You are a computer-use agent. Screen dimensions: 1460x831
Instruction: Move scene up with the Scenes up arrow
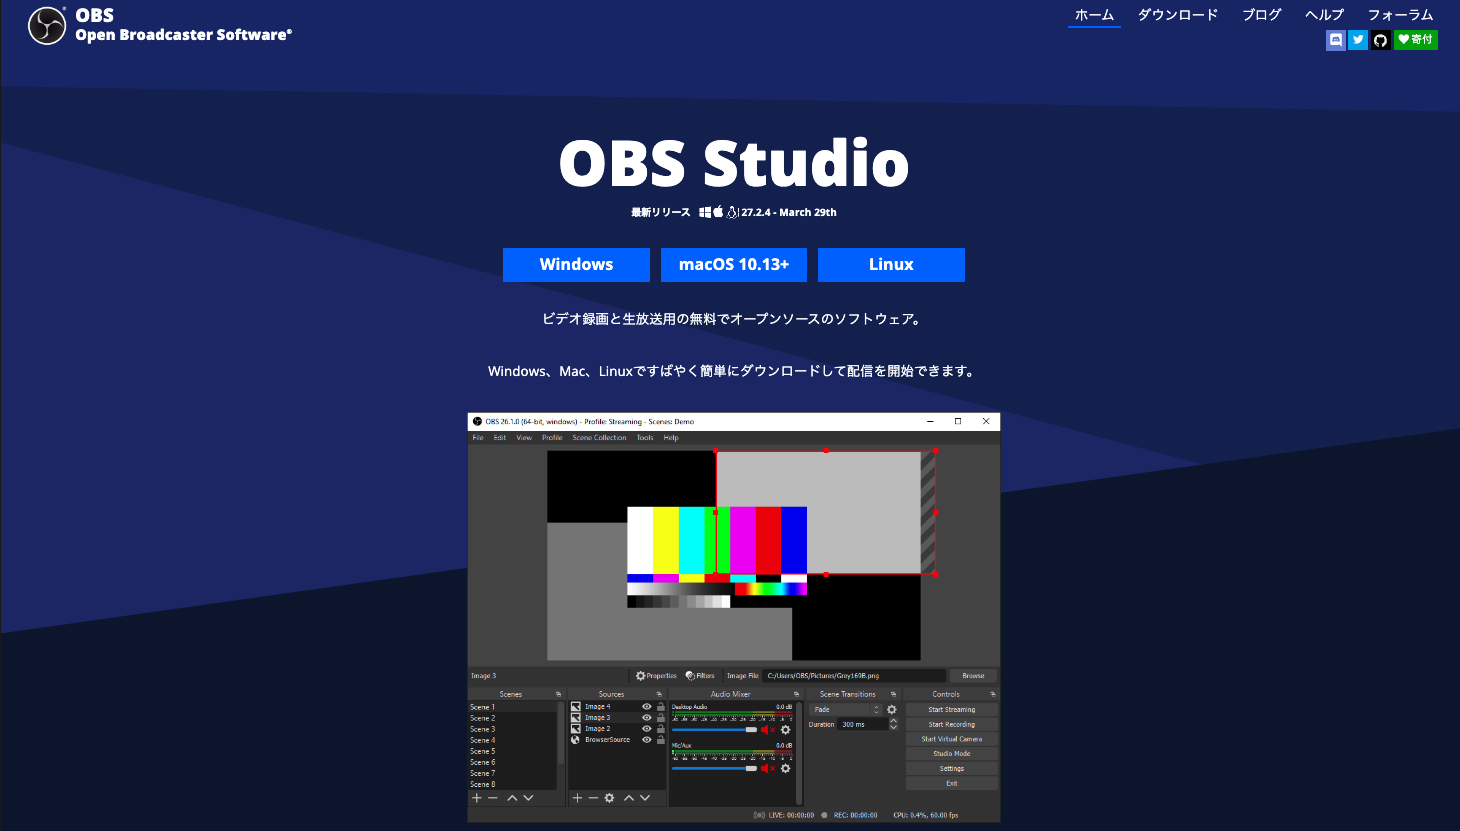(512, 798)
